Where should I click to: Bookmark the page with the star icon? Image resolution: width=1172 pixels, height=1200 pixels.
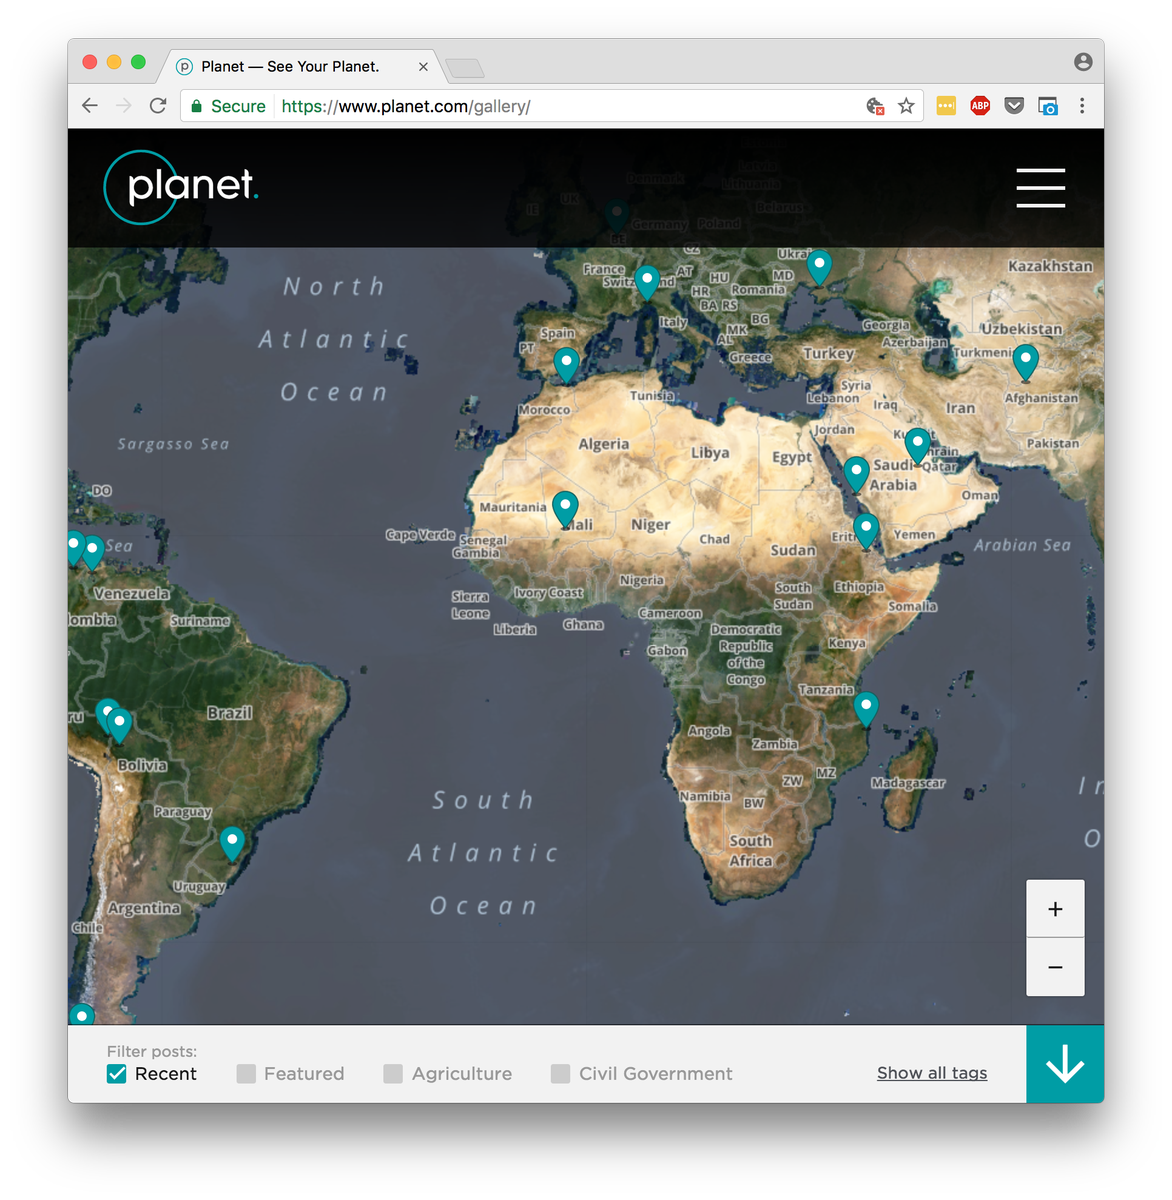906,106
